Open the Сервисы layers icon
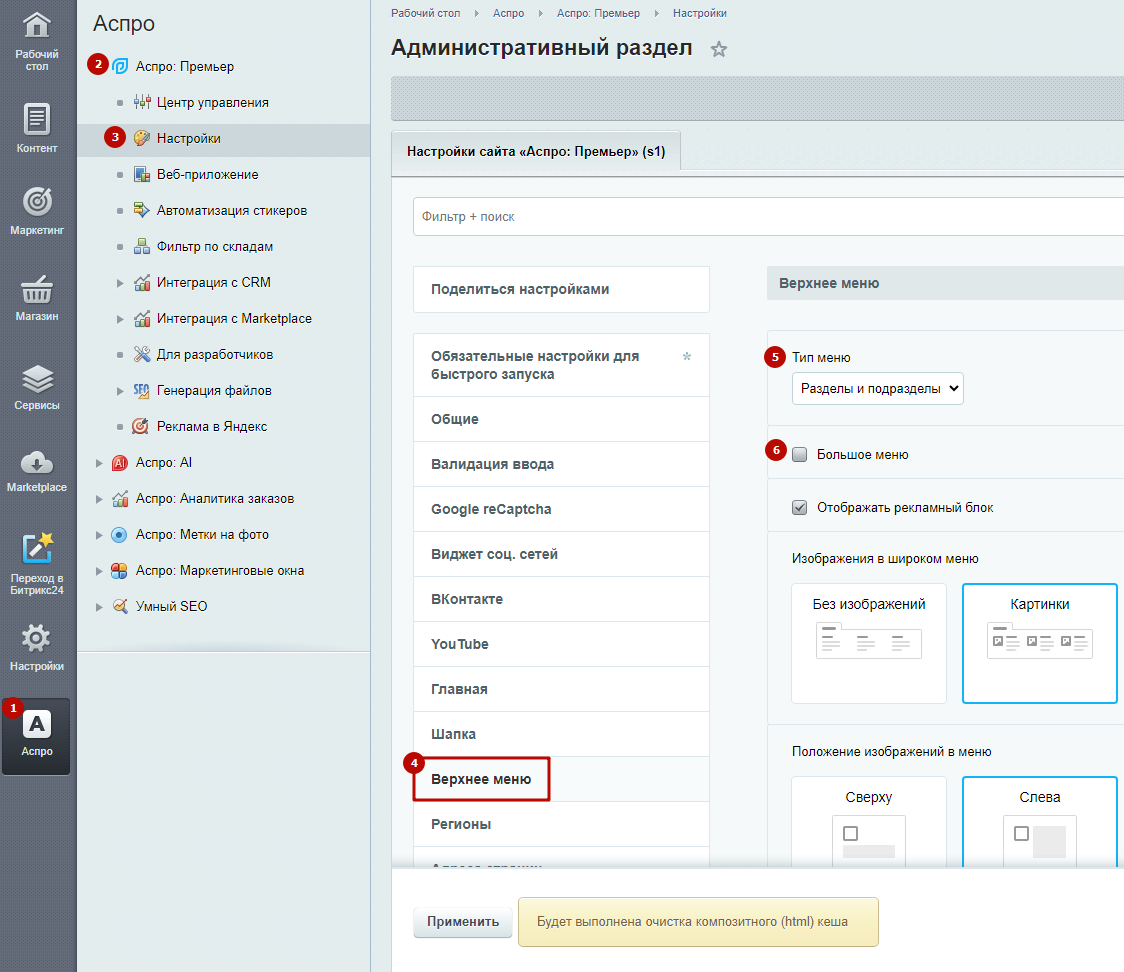 37,378
